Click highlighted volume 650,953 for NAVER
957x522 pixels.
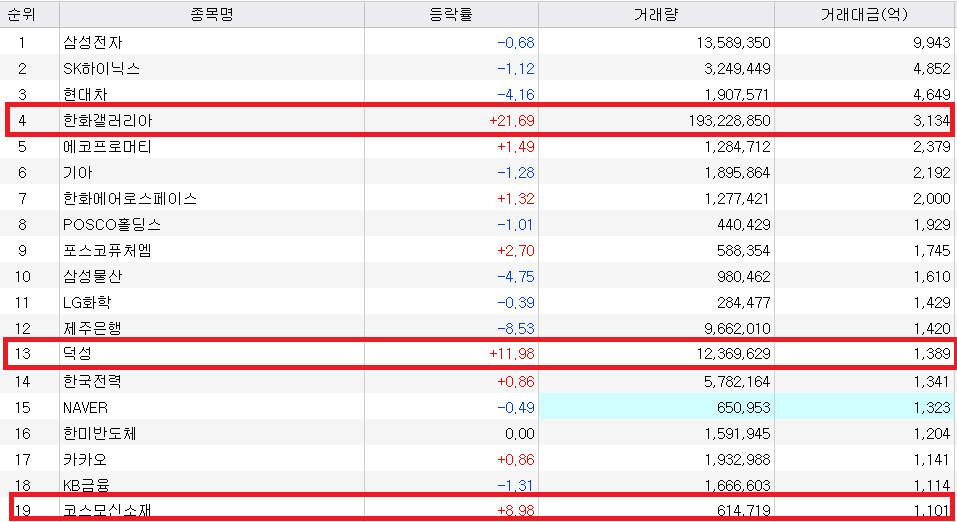click(x=743, y=408)
